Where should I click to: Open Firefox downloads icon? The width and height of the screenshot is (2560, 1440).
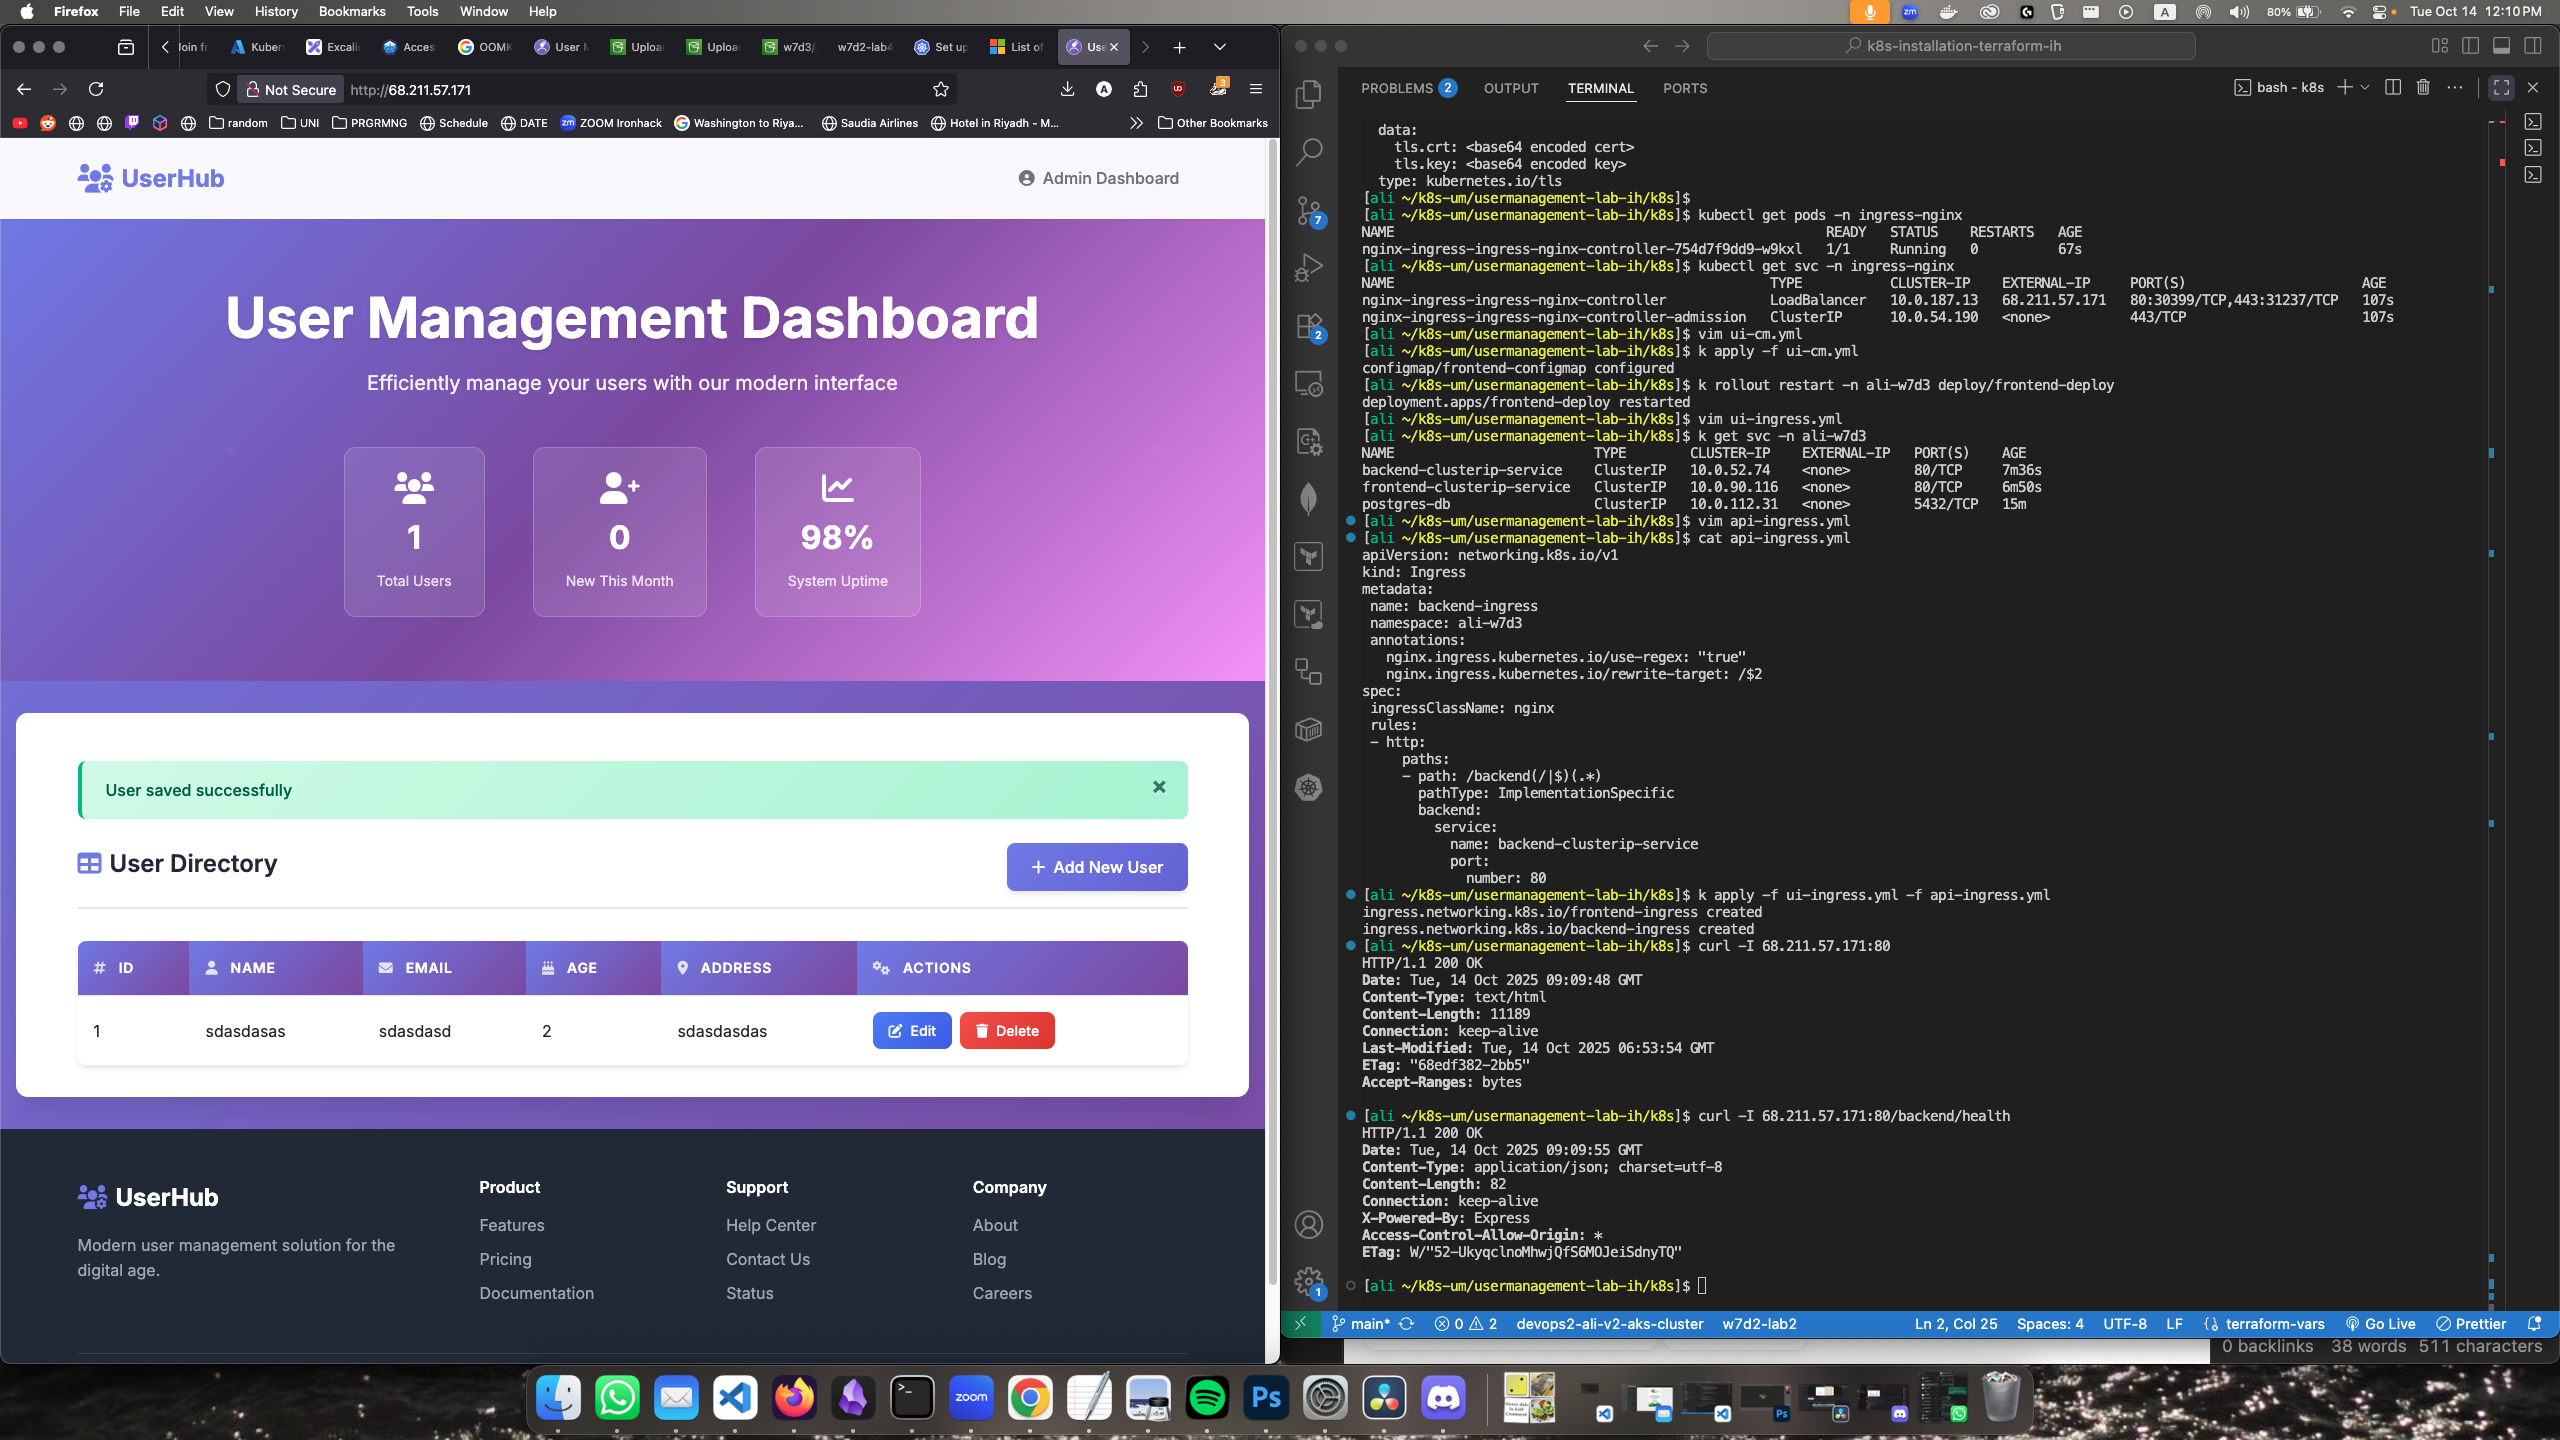pyautogui.click(x=1067, y=89)
